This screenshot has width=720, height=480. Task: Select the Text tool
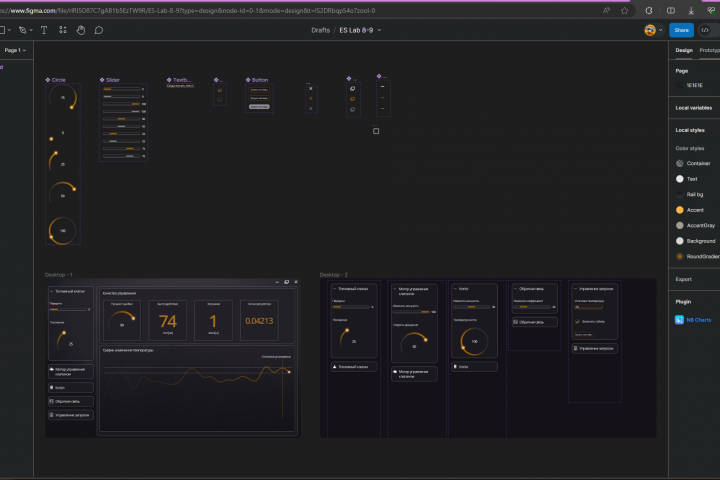pyautogui.click(x=44, y=30)
